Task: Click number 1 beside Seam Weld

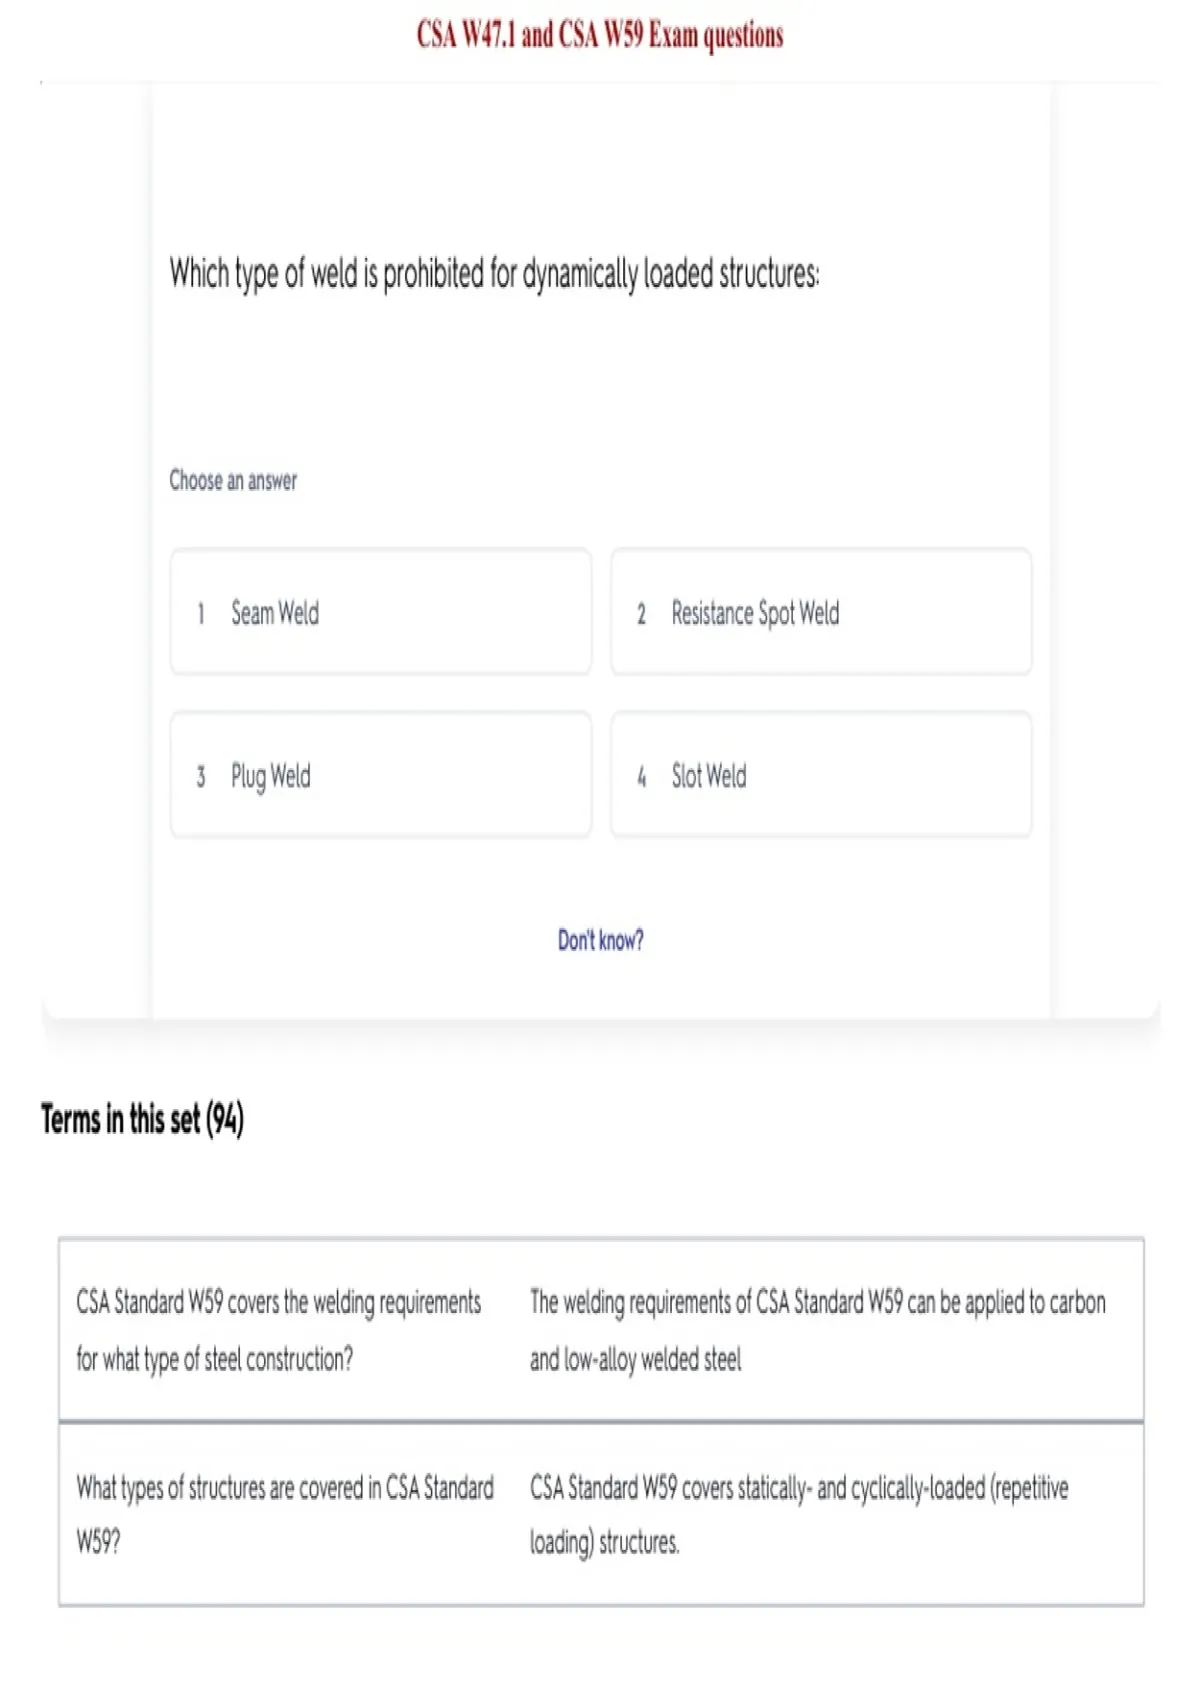Action: [x=201, y=613]
